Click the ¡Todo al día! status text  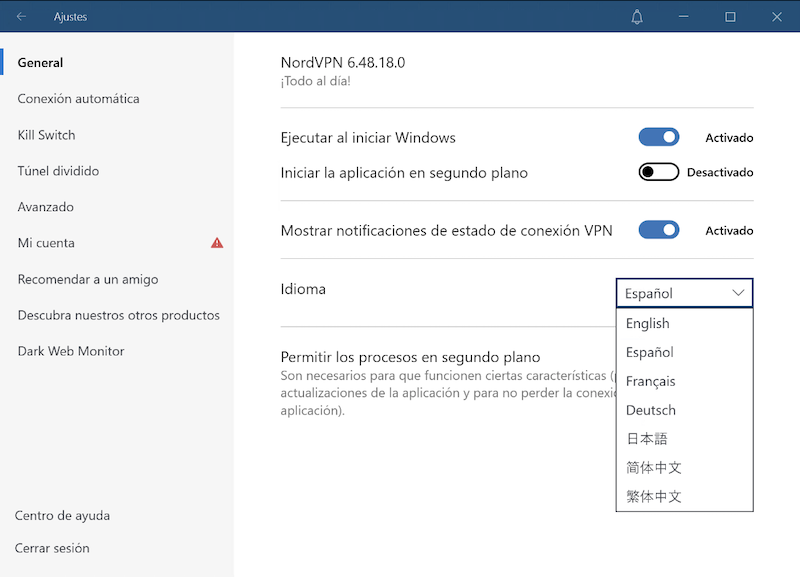(x=315, y=81)
